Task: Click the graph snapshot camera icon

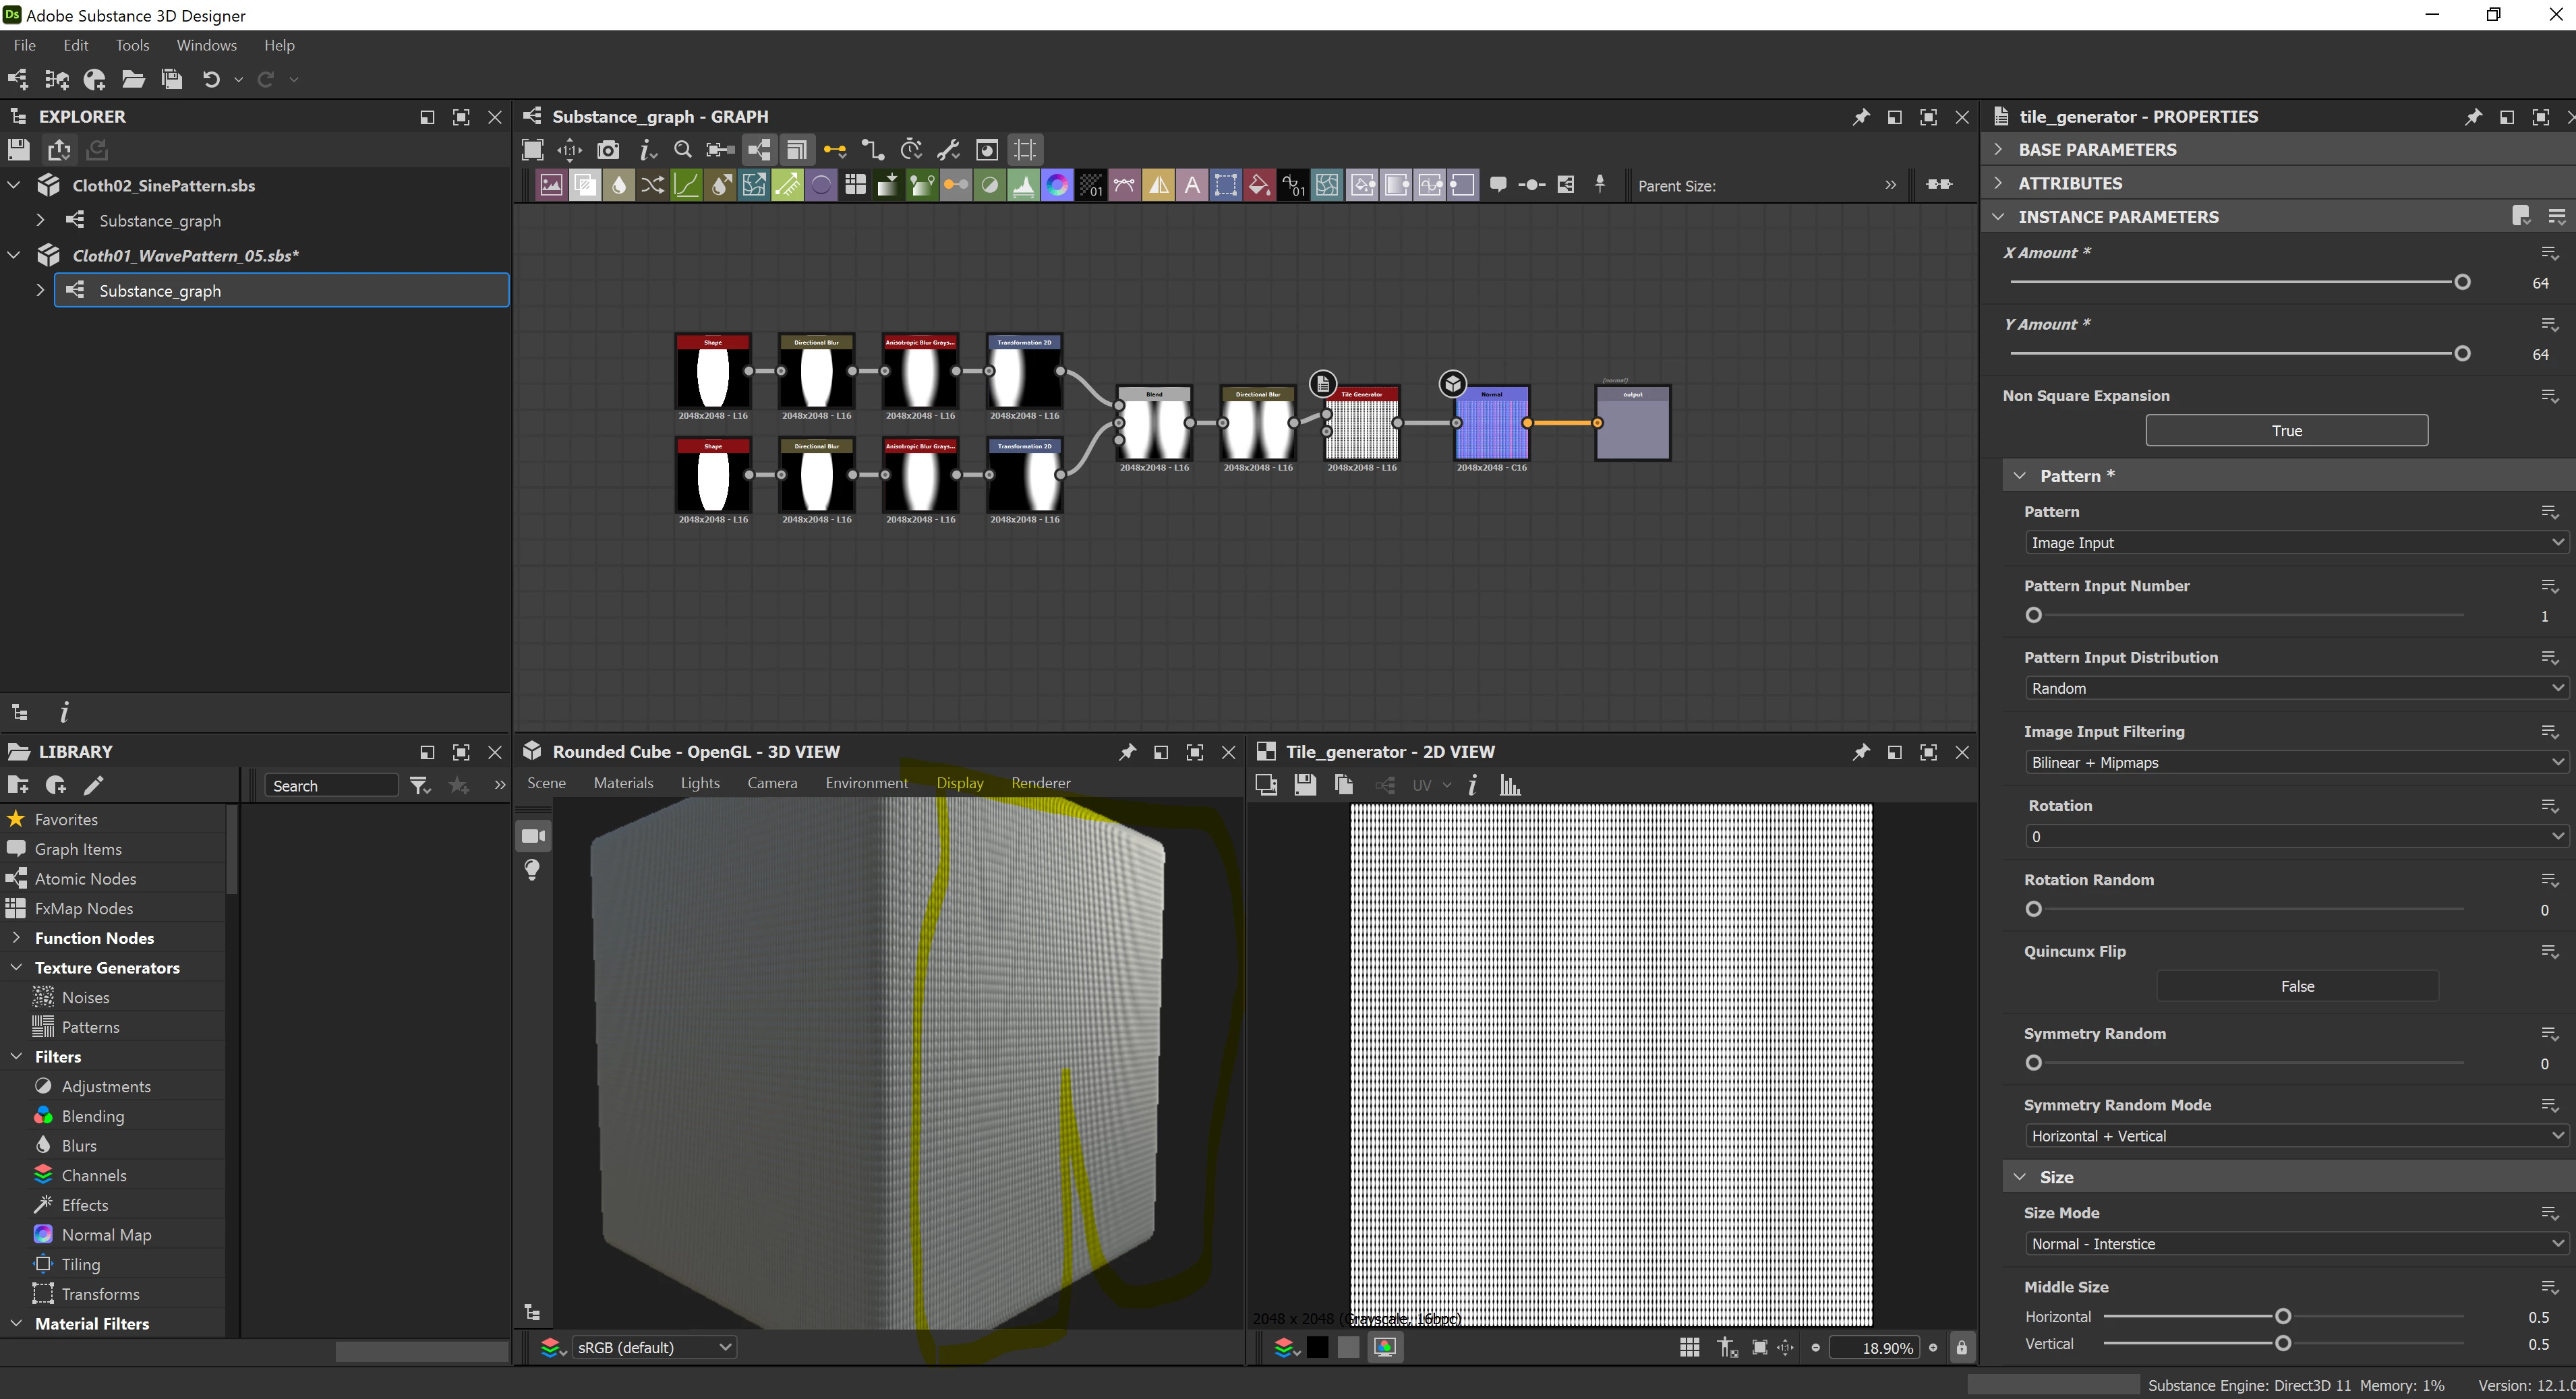Action: click(607, 150)
